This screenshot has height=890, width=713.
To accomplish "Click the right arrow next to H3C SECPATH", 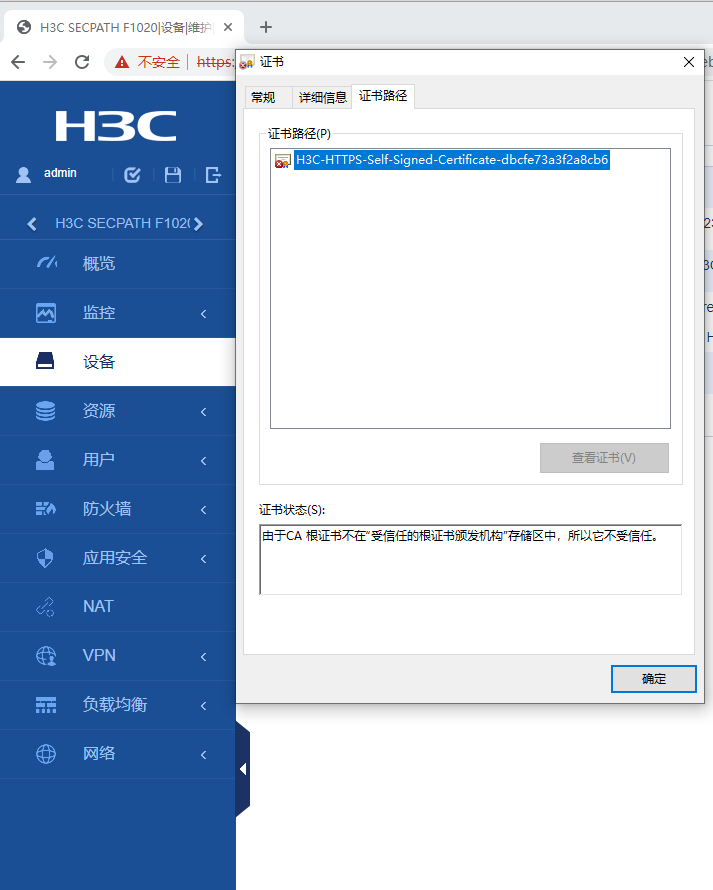I will tap(198, 224).
